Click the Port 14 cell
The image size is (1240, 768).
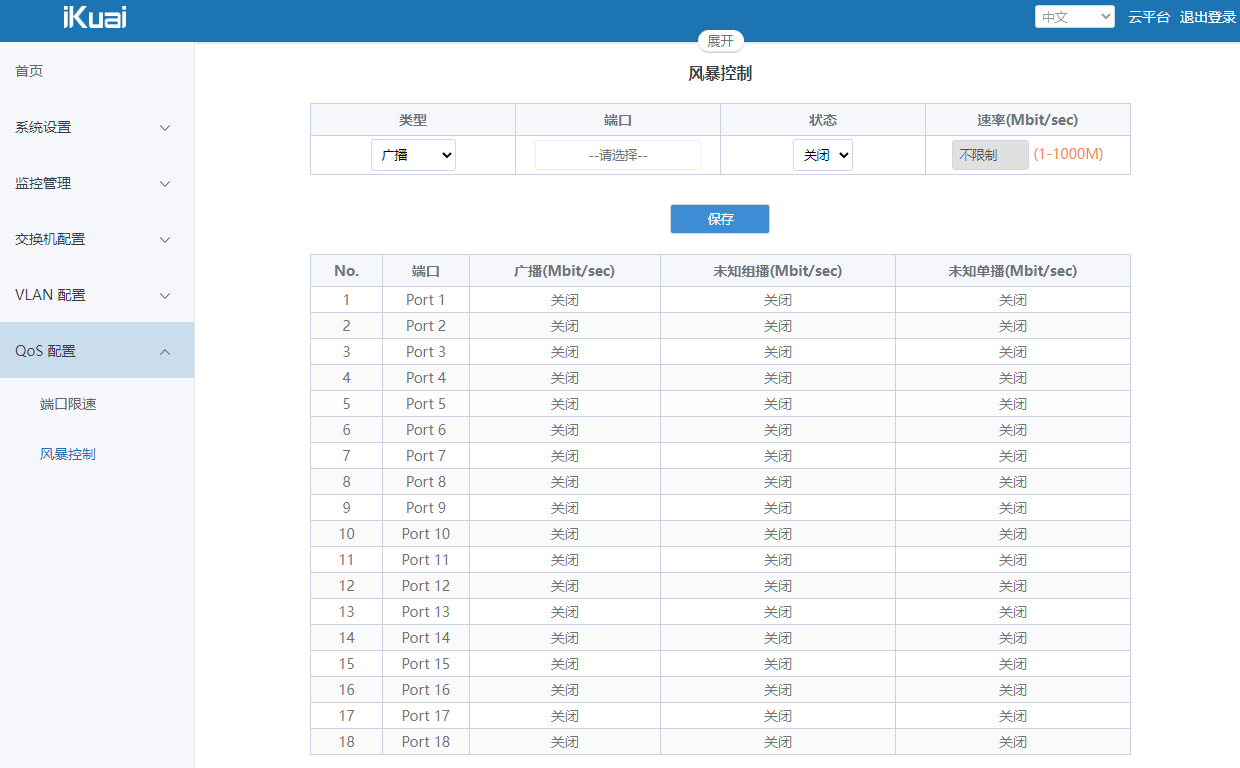[426, 638]
